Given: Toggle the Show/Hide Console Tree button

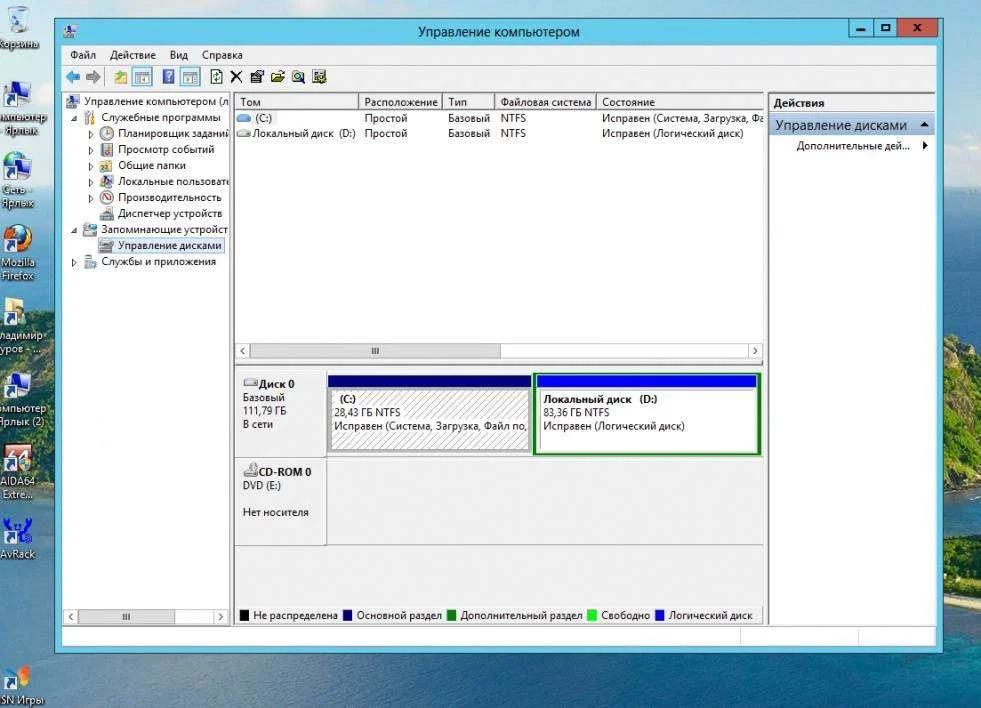Looking at the screenshot, I should click(142, 77).
